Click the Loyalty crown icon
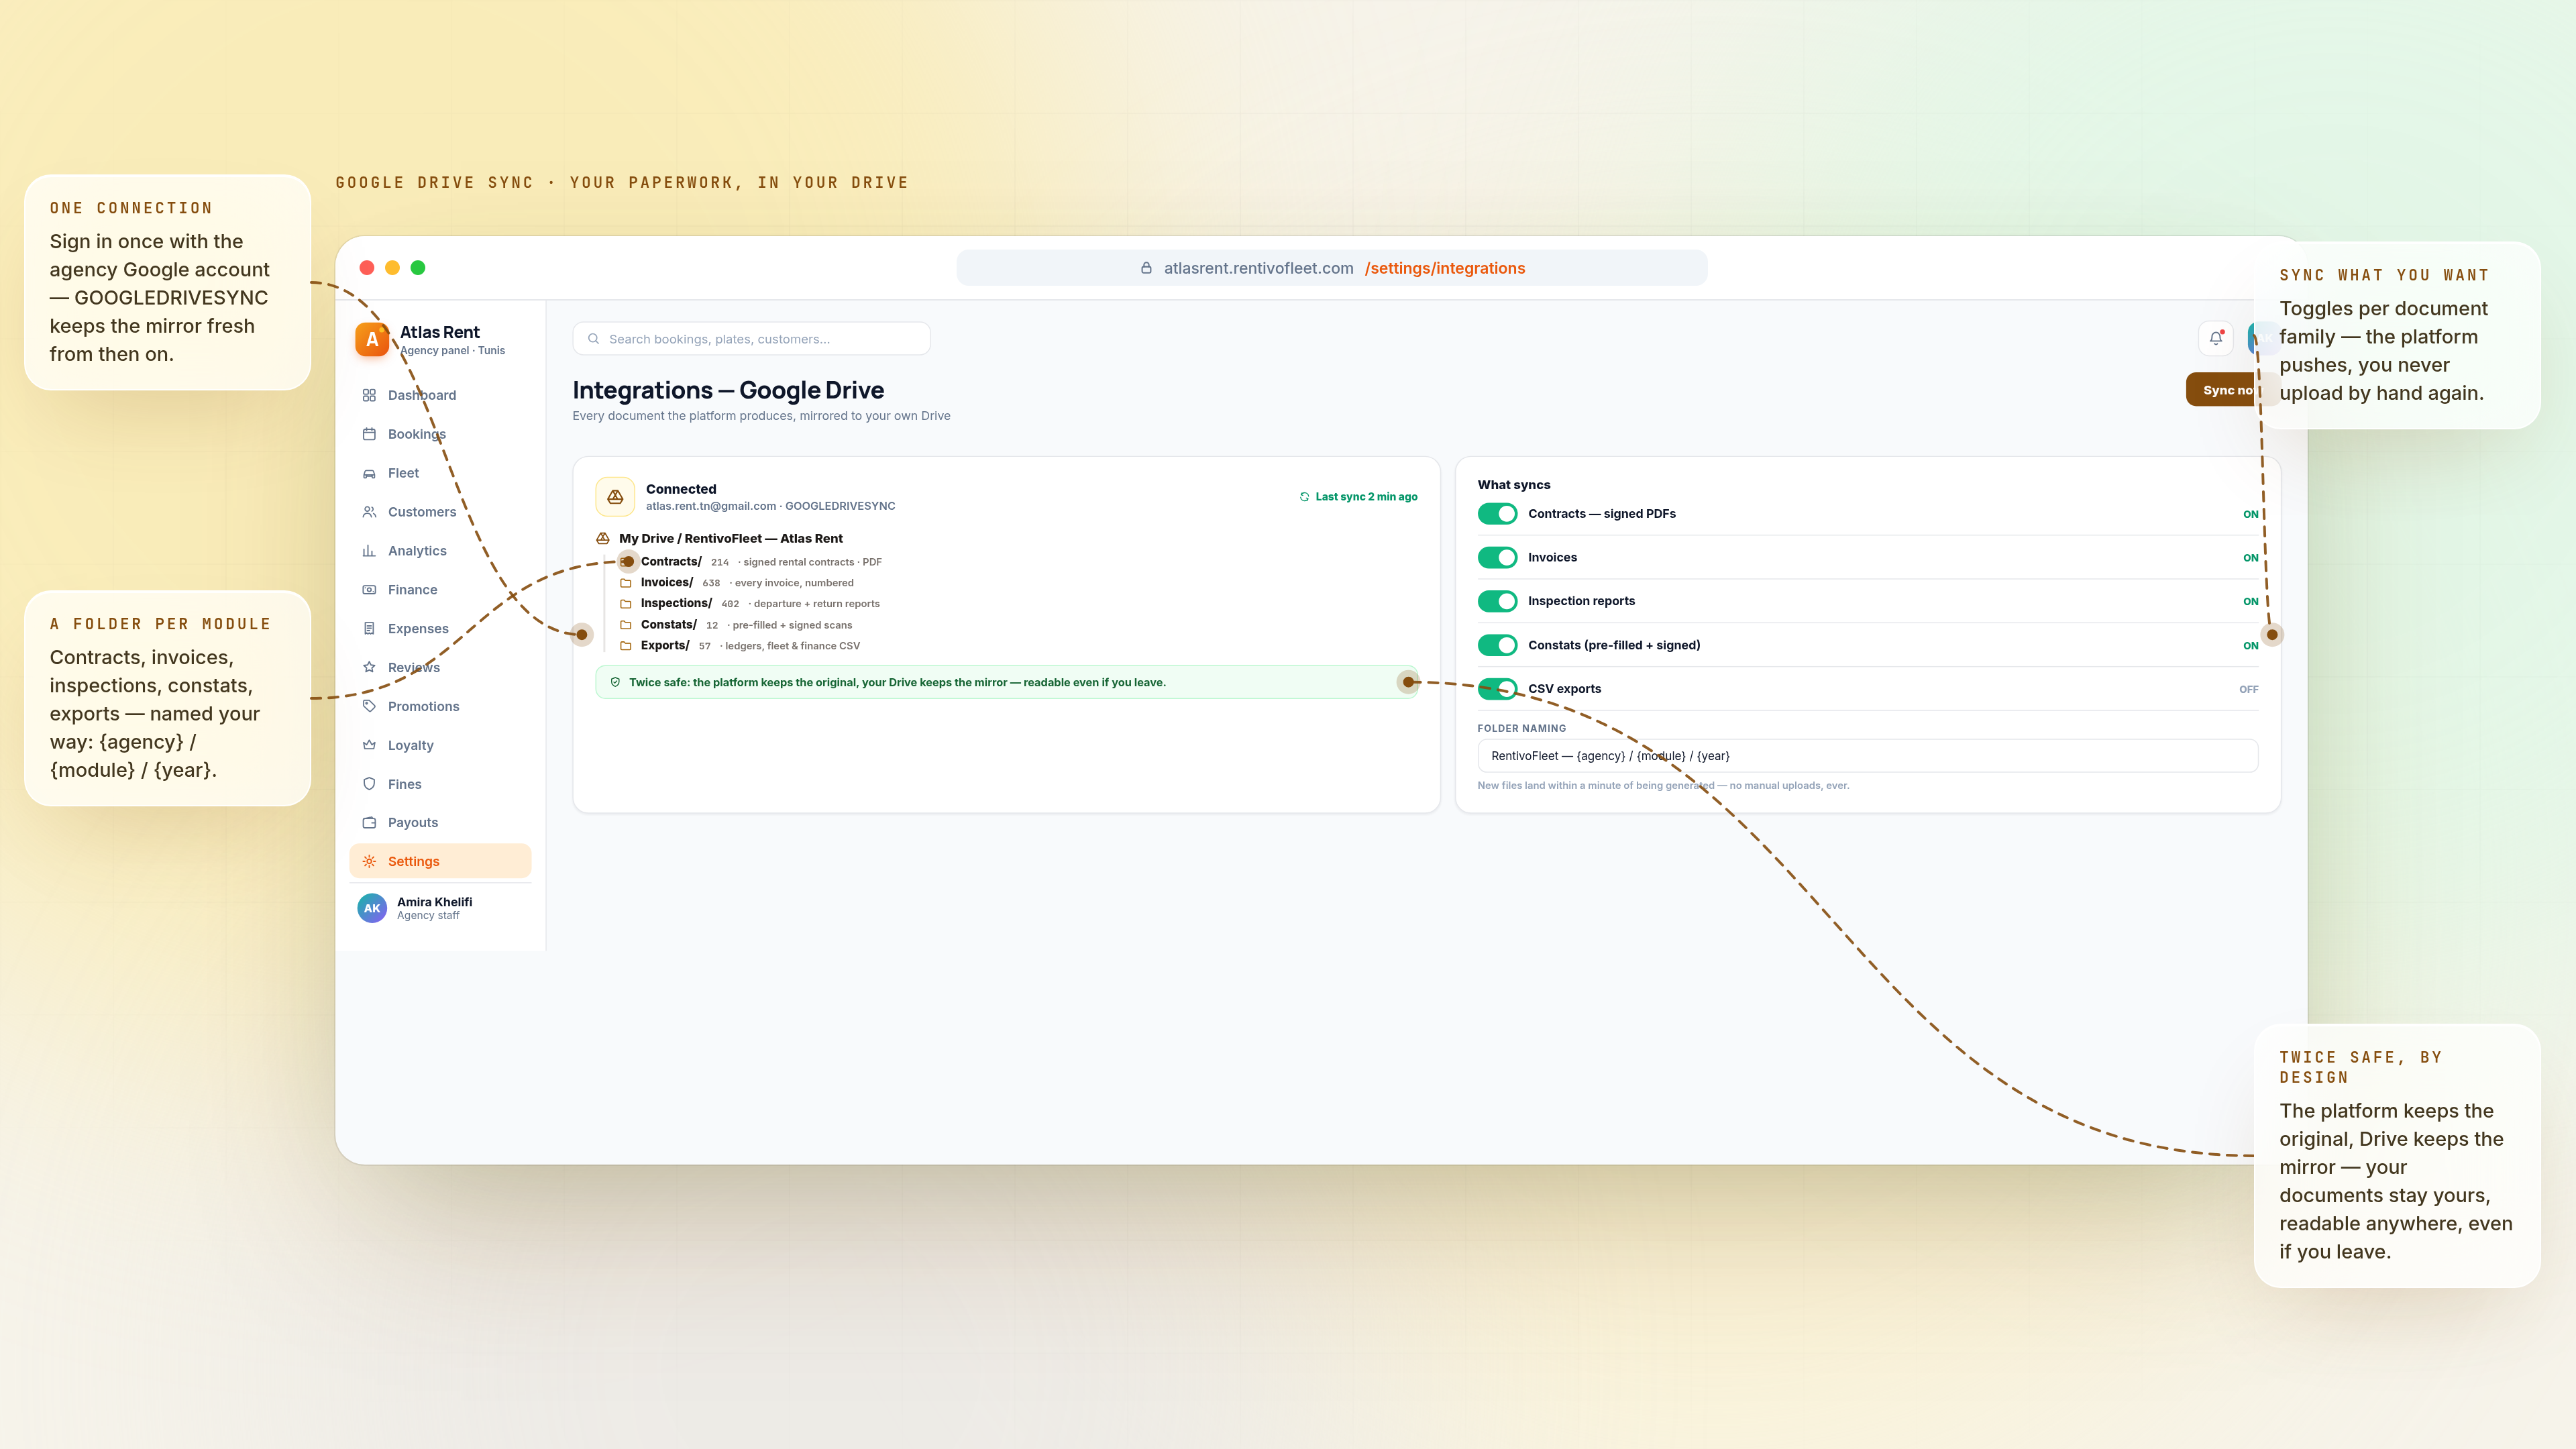 (369, 745)
